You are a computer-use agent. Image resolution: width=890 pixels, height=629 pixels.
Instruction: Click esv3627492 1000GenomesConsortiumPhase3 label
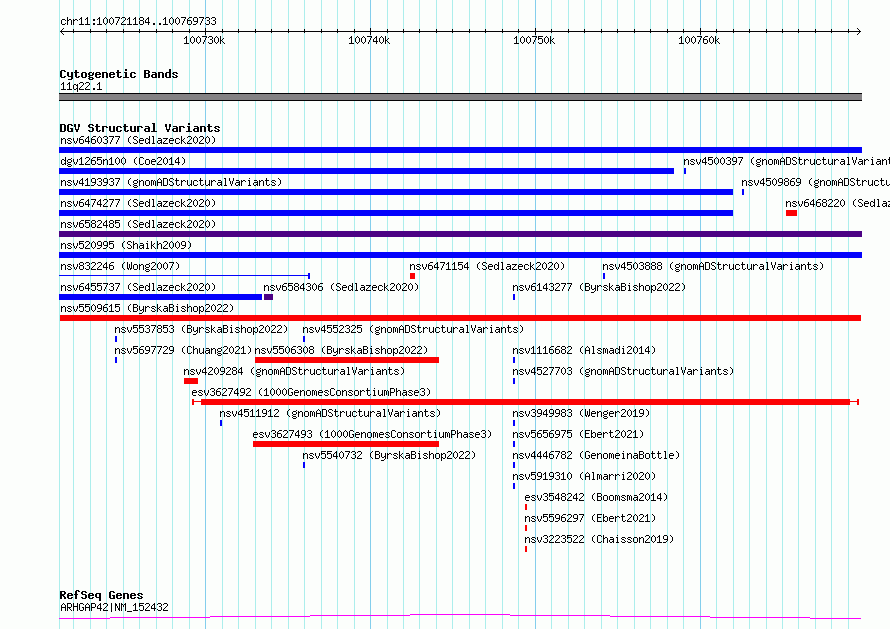pyautogui.click(x=311, y=392)
